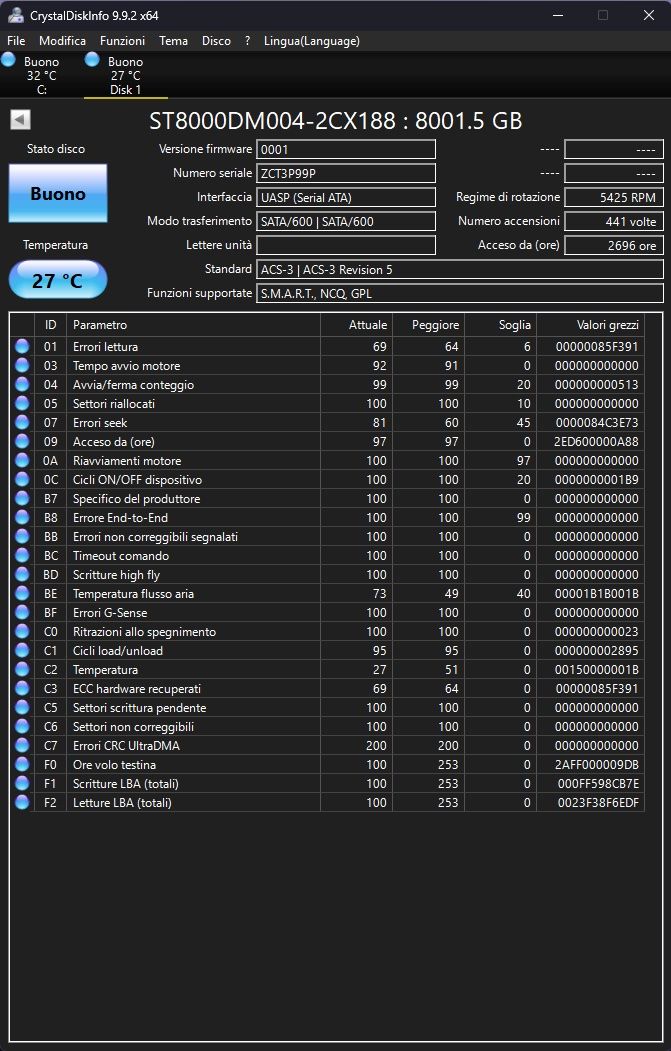Image resolution: width=671 pixels, height=1051 pixels.
Task: Click the 441 volte power-on count field
Action: tap(614, 222)
